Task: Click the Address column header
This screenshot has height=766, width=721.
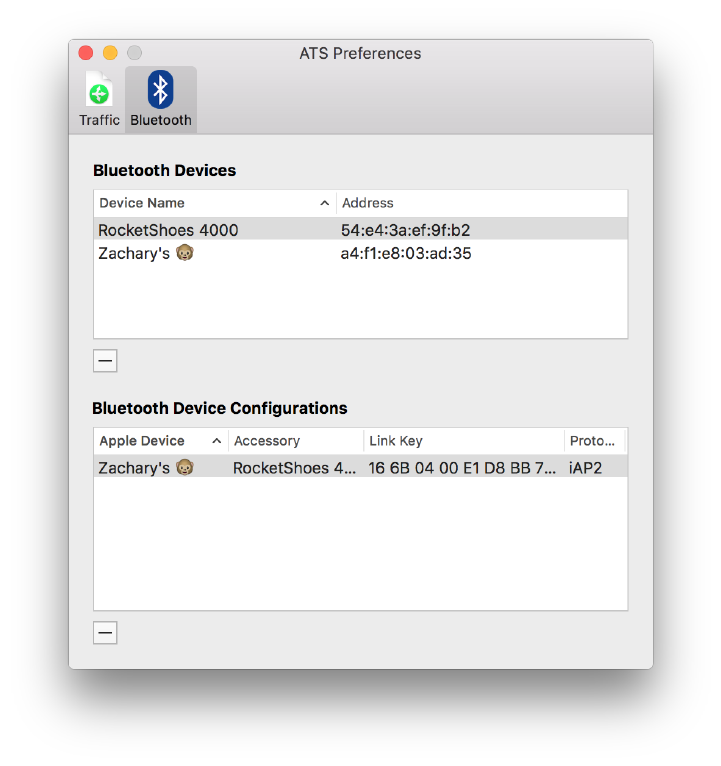Action: (480, 203)
